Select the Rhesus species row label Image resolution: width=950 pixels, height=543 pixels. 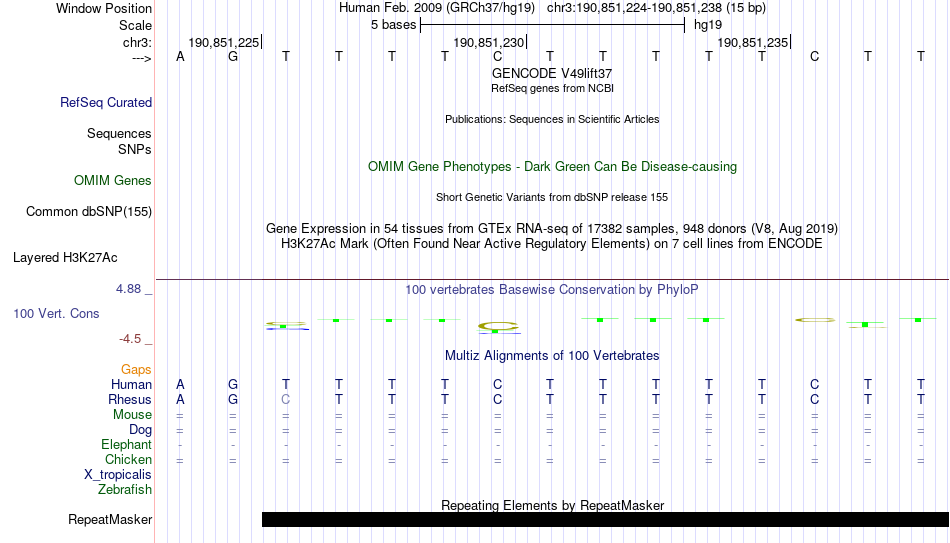(130, 400)
